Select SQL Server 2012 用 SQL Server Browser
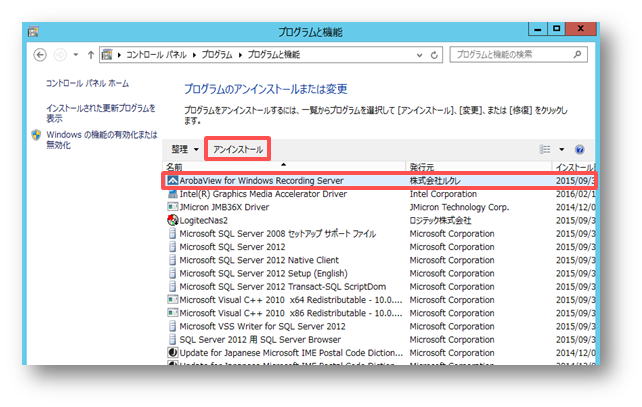642x407 pixels. 260,339
